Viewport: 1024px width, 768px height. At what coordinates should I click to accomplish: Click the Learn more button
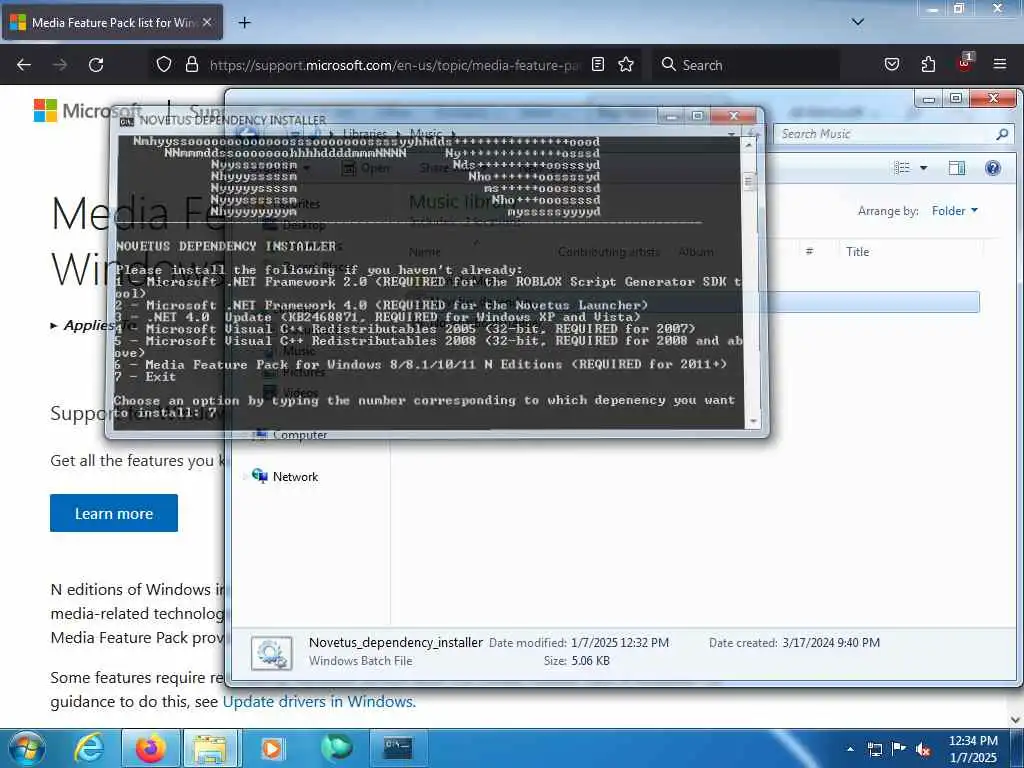click(x=114, y=513)
